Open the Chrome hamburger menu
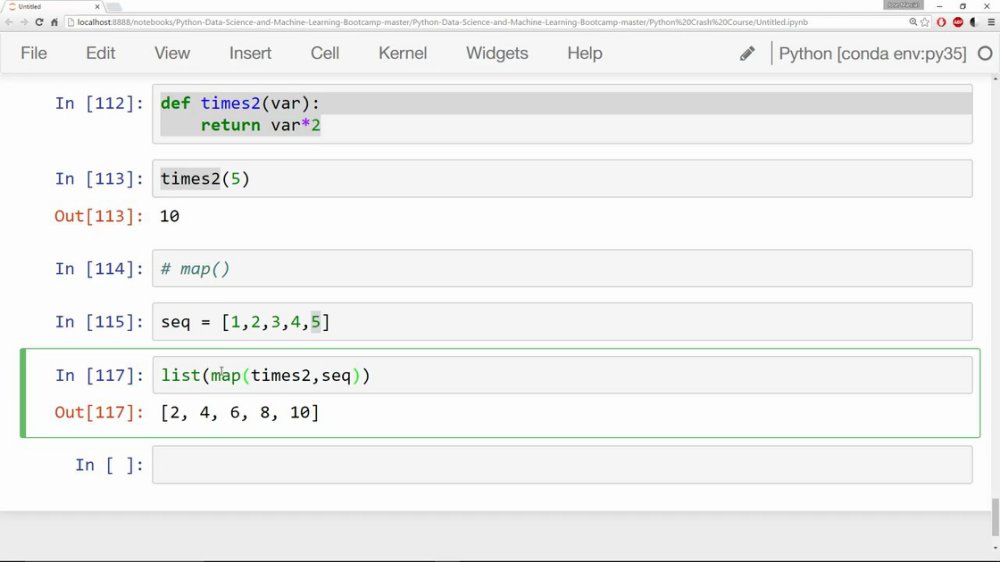Viewport: 1000px width, 562px height. tap(991, 22)
